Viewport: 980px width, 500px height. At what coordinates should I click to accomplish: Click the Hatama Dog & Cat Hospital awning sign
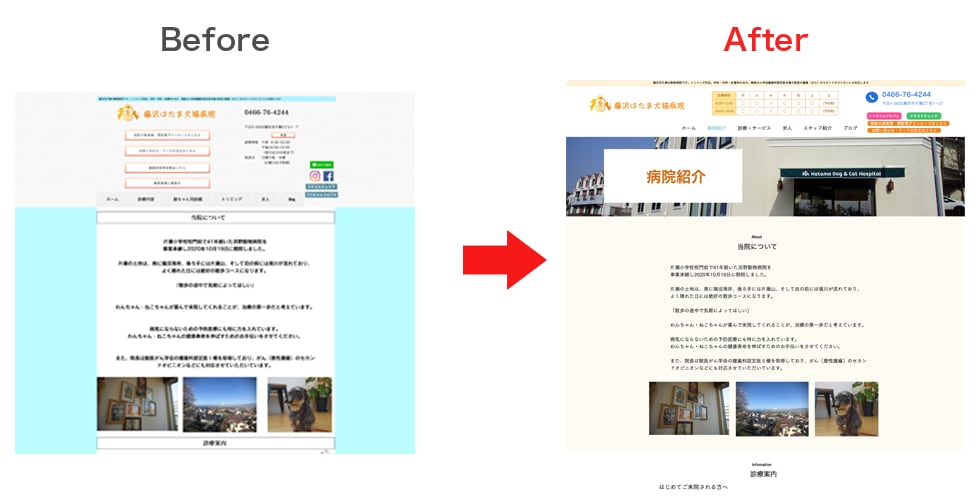pyautogui.click(x=841, y=173)
